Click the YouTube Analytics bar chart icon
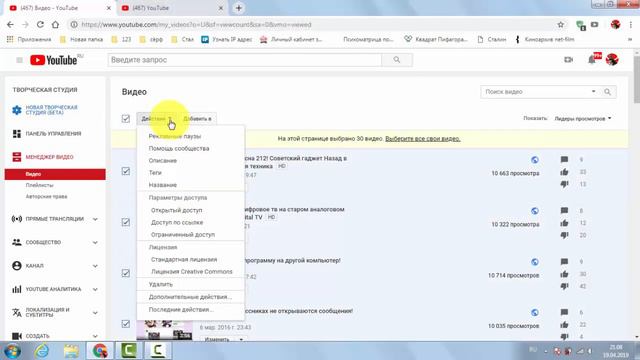The image size is (640, 360). (17, 289)
